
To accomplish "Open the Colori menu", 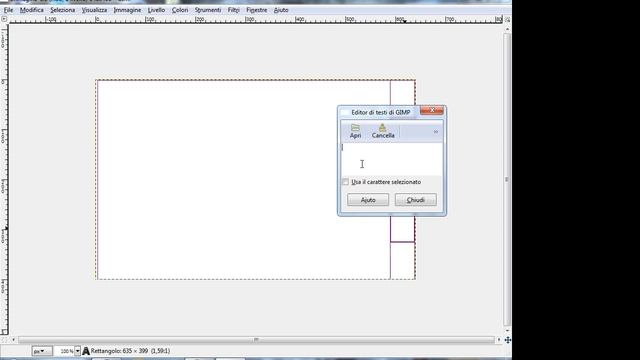I will click(180, 10).
